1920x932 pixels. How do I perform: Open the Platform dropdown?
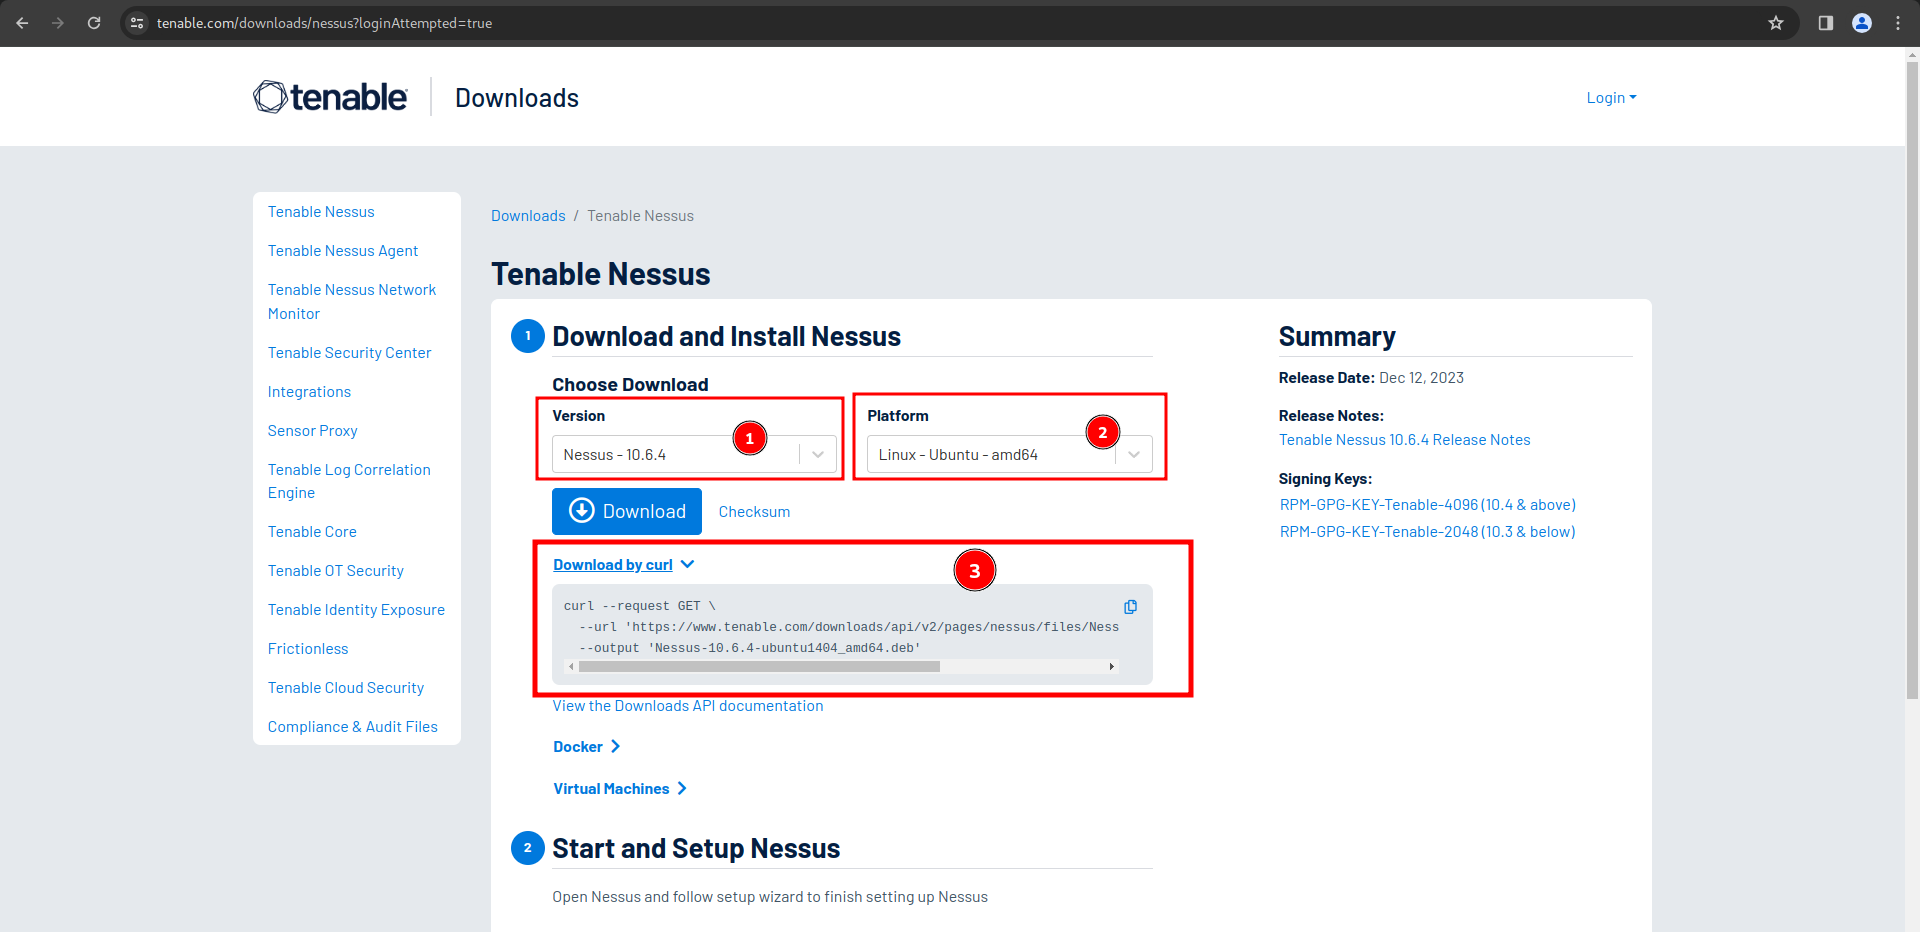(x=1008, y=455)
